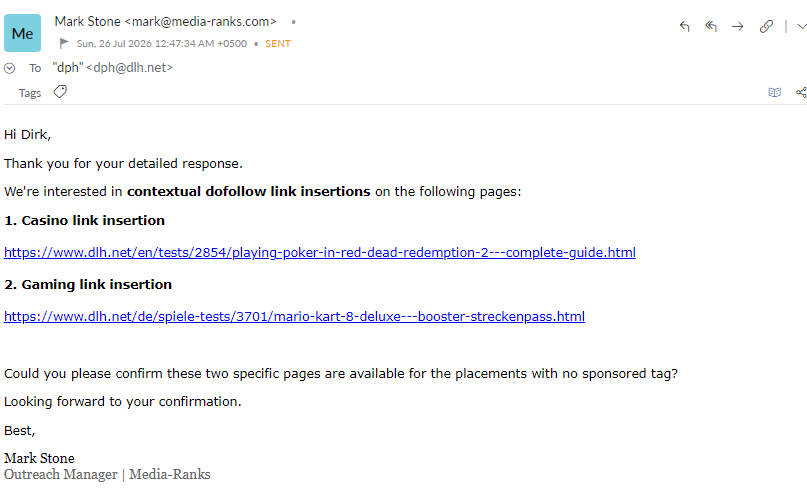The height and width of the screenshot is (500, 807).
Task: Click the email date timestamp
Action: (x=162, y=44)
